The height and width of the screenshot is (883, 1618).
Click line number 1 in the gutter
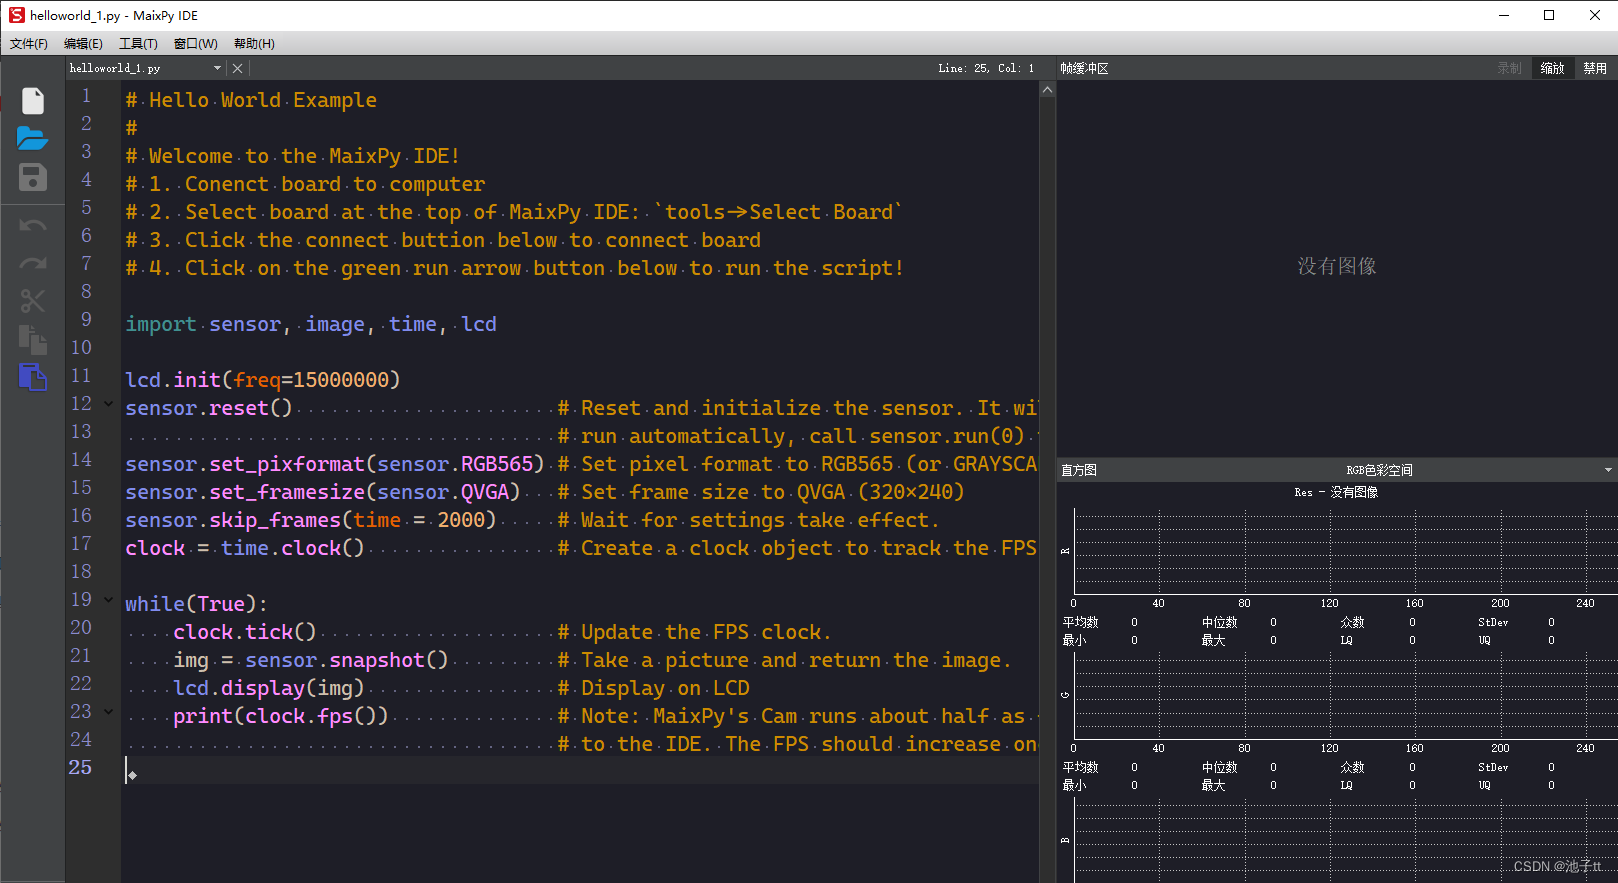tap(86, 96)
